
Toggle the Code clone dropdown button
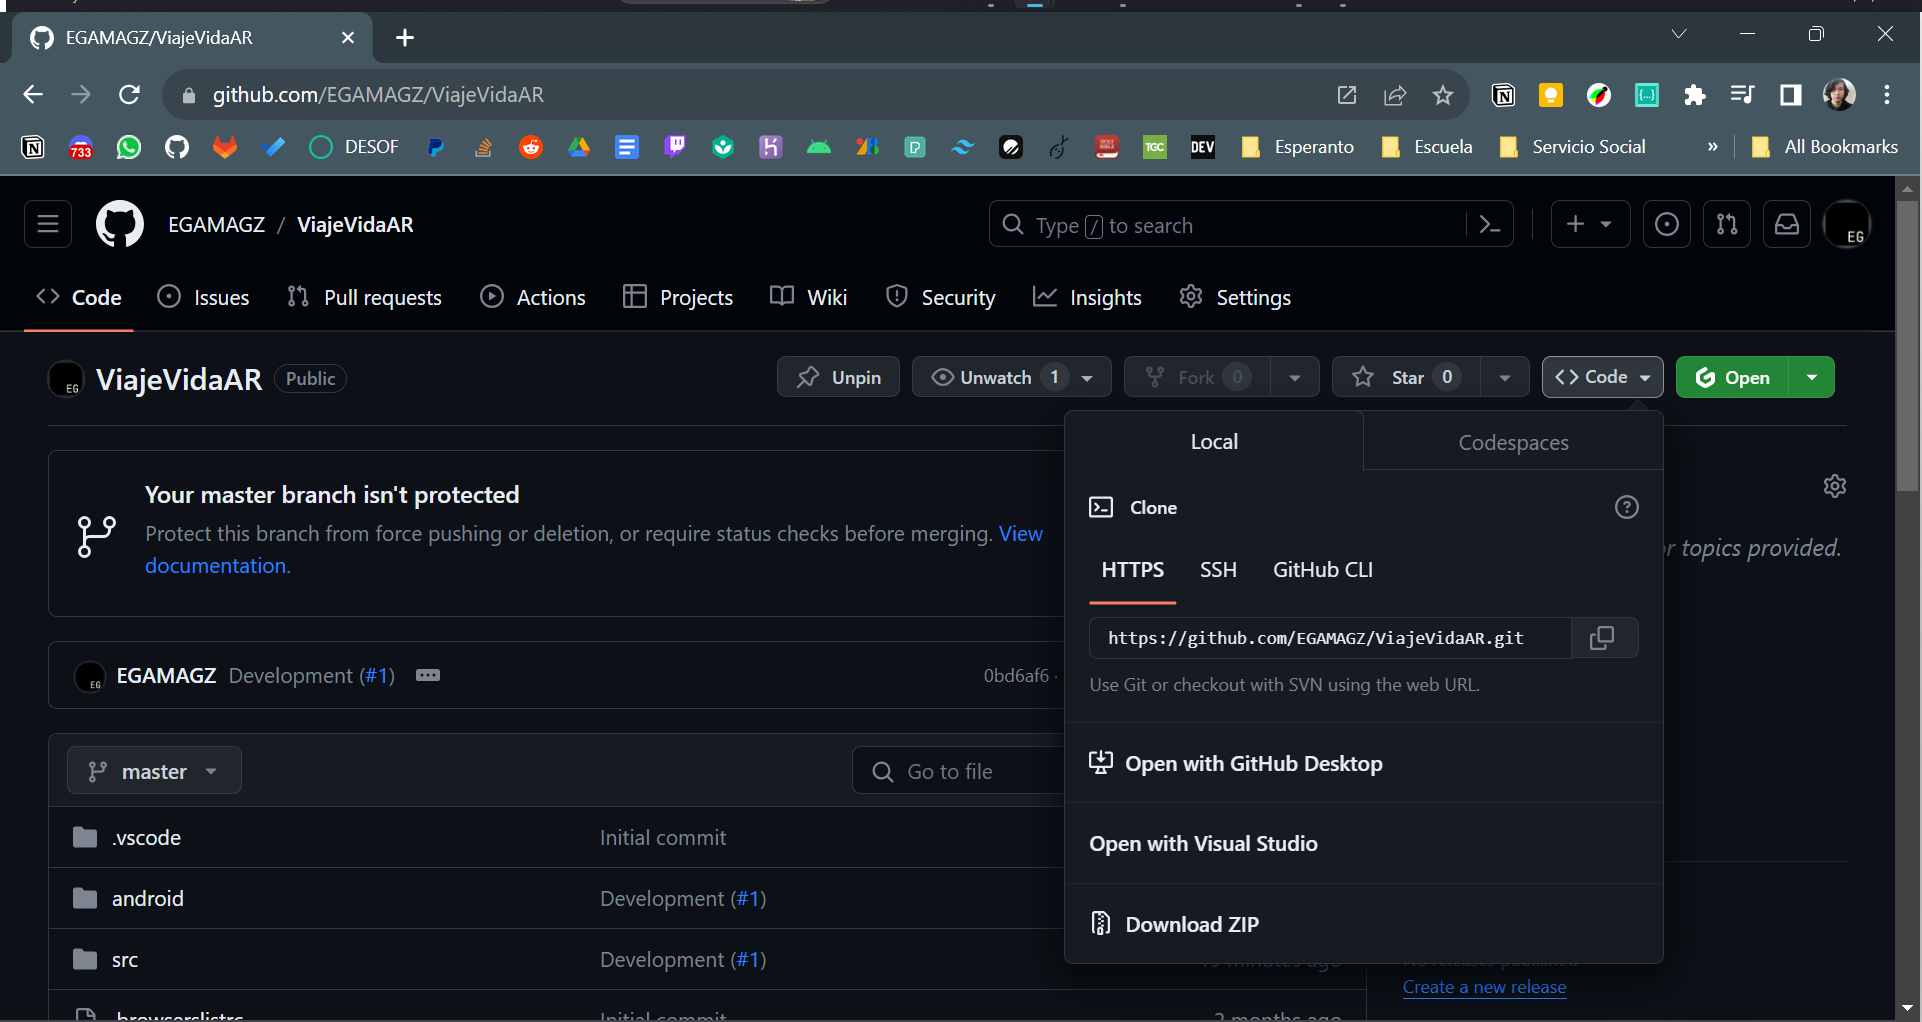pyautogui.click(x=1603, y=377)
